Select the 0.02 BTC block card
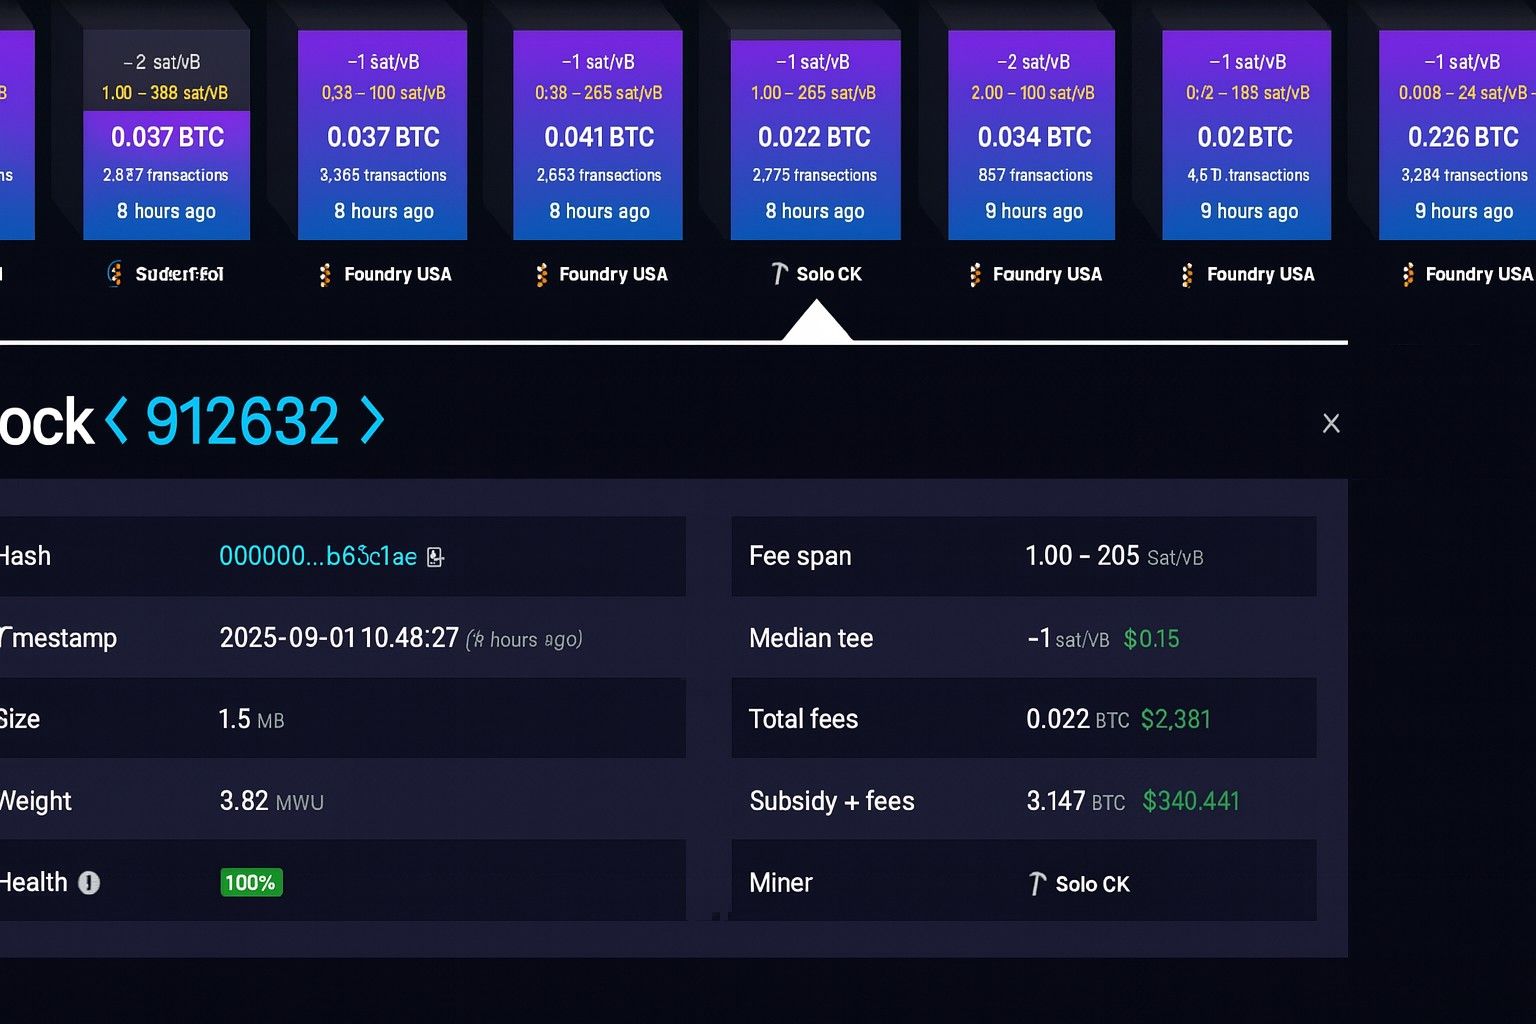The height and width of the screenshot is (1024, 1536). pyautogui.click(x=1246, y=135)
